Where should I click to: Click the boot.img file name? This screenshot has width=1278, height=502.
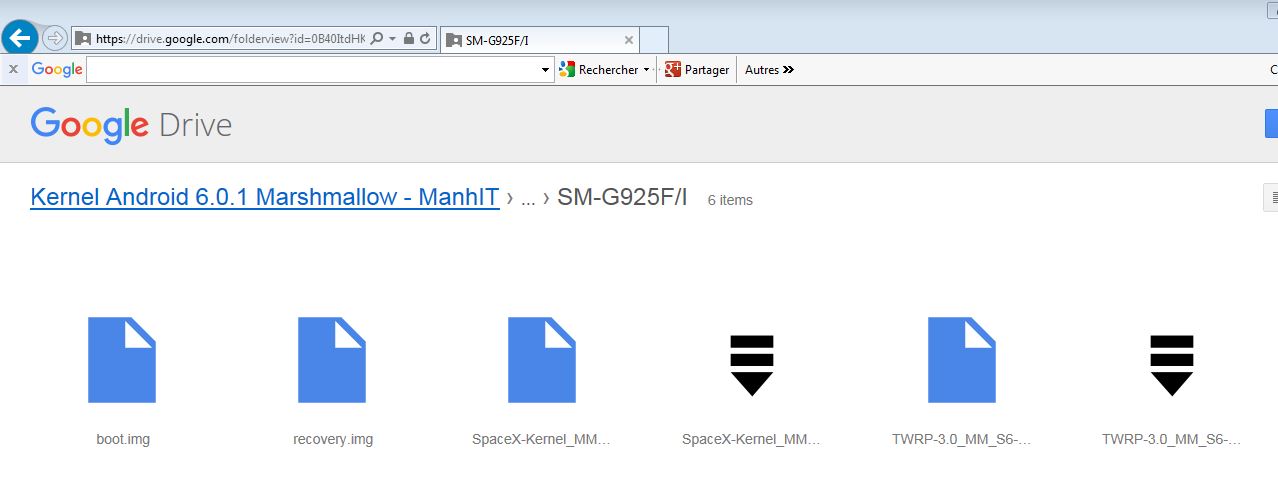click(123, 439)
